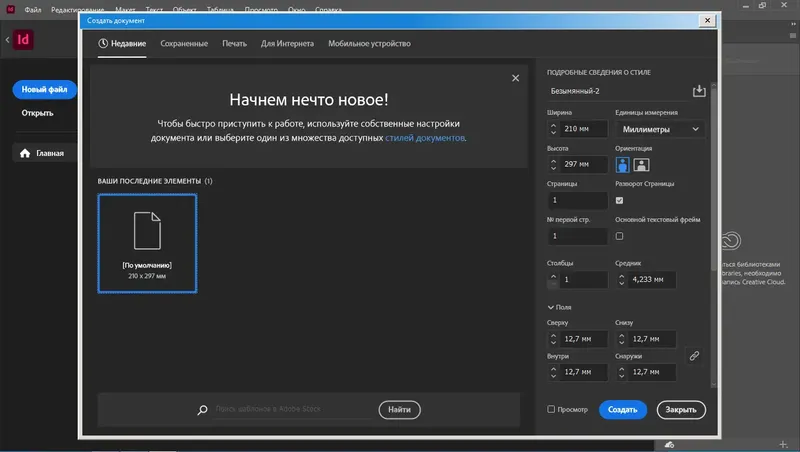Screen dimensions: 800x452
Task: Click the Снаружи 12,7 мм field
Action: pyautogui.click(x=652, y=372)
